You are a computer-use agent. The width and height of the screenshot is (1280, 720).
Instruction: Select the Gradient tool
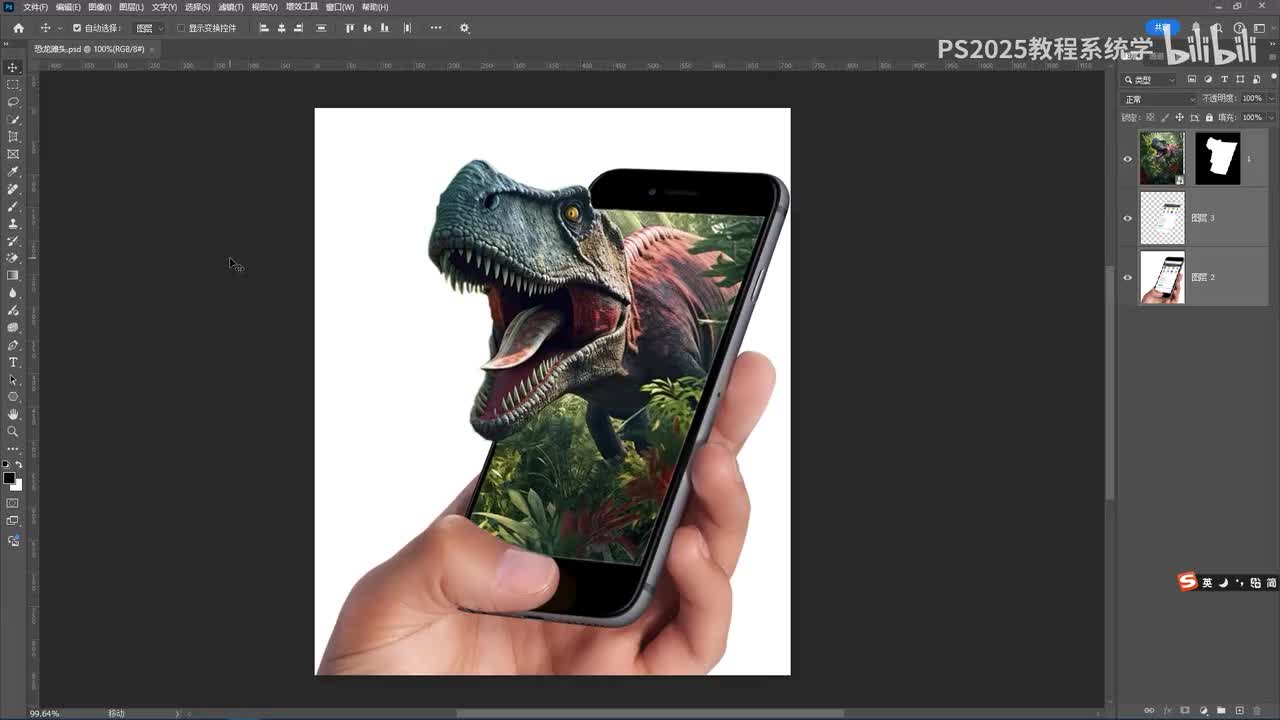(x=13, y=275)
